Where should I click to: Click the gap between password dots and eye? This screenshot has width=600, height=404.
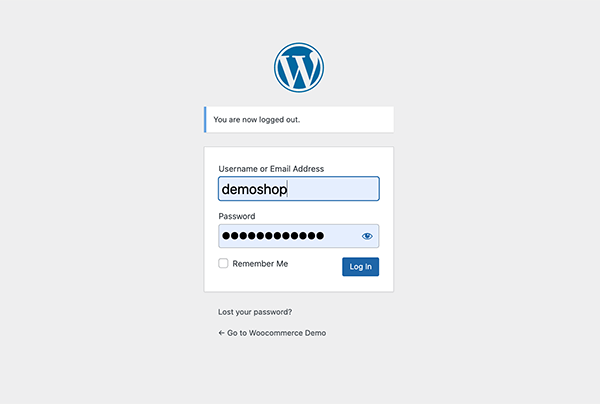[x=342, y=236]
